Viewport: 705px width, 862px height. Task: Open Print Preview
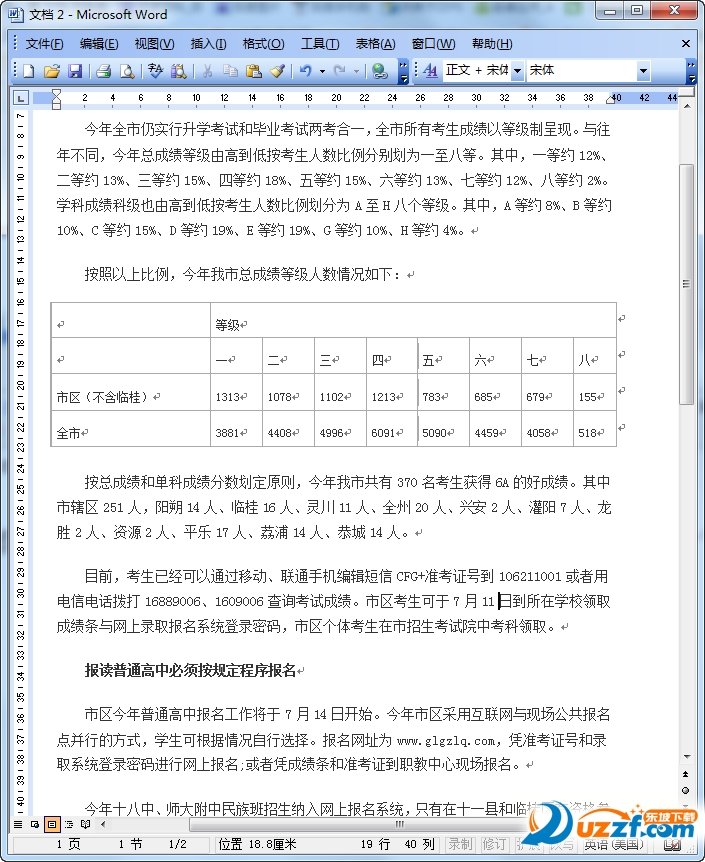[x=127, y=70]
